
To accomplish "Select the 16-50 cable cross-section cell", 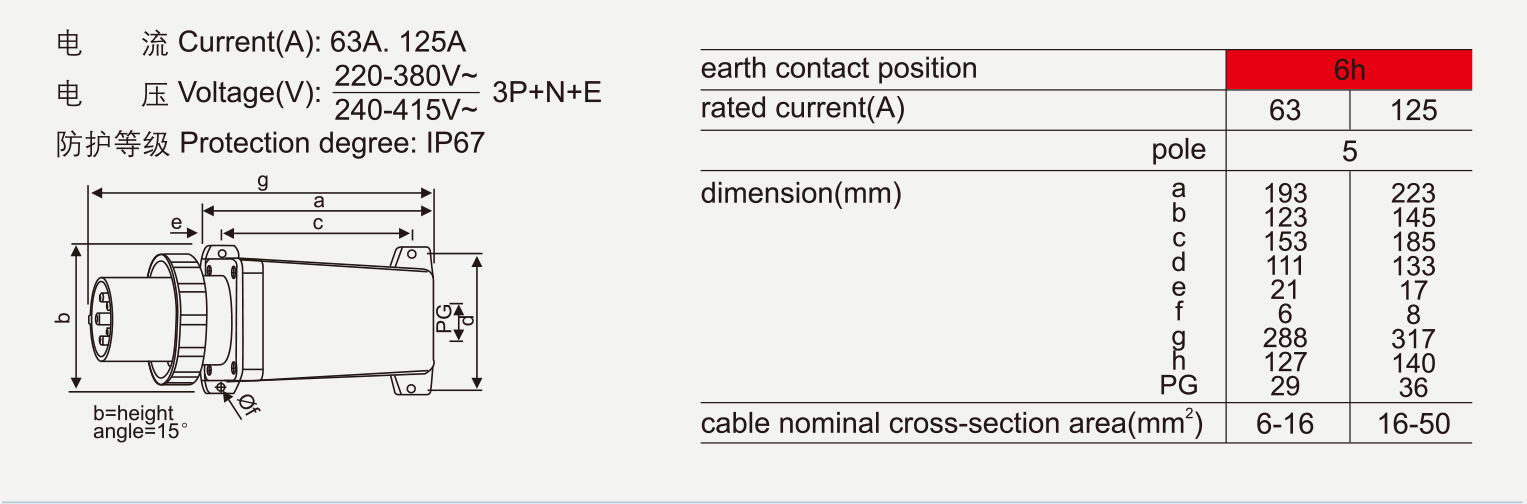I will pos(1413,424).
